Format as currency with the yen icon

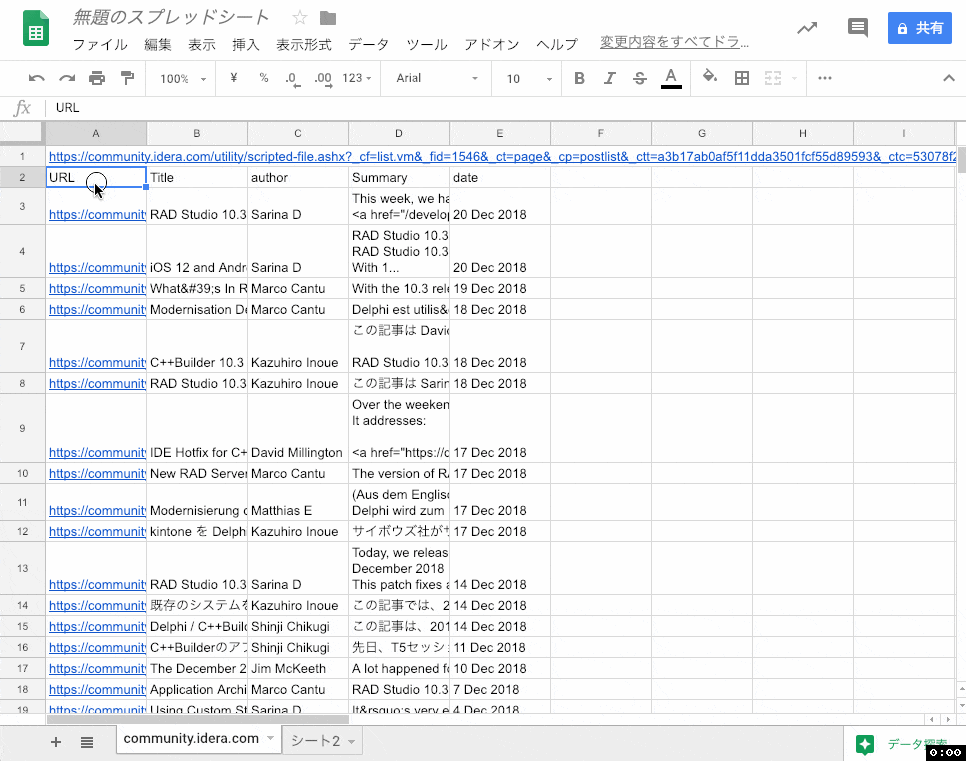click(x=233, y=78)
